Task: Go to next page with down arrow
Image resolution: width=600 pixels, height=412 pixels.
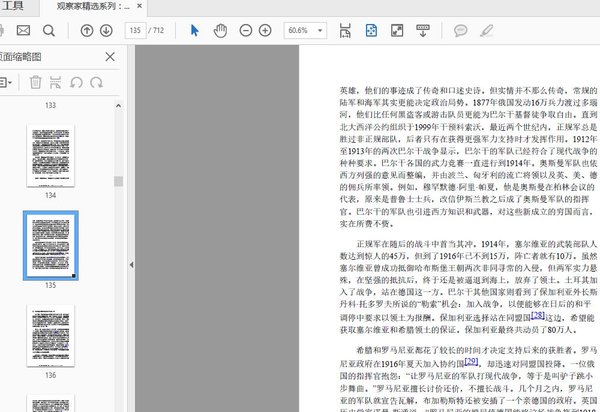Action: (x=107, y=31)
